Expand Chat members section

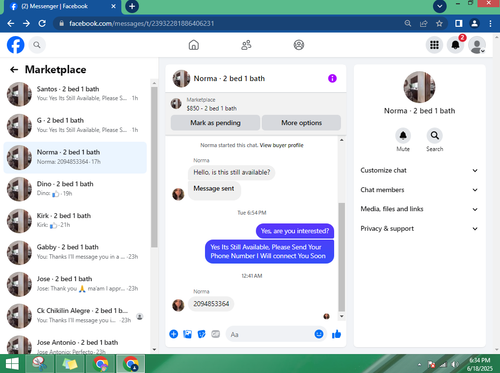(419, 190)
